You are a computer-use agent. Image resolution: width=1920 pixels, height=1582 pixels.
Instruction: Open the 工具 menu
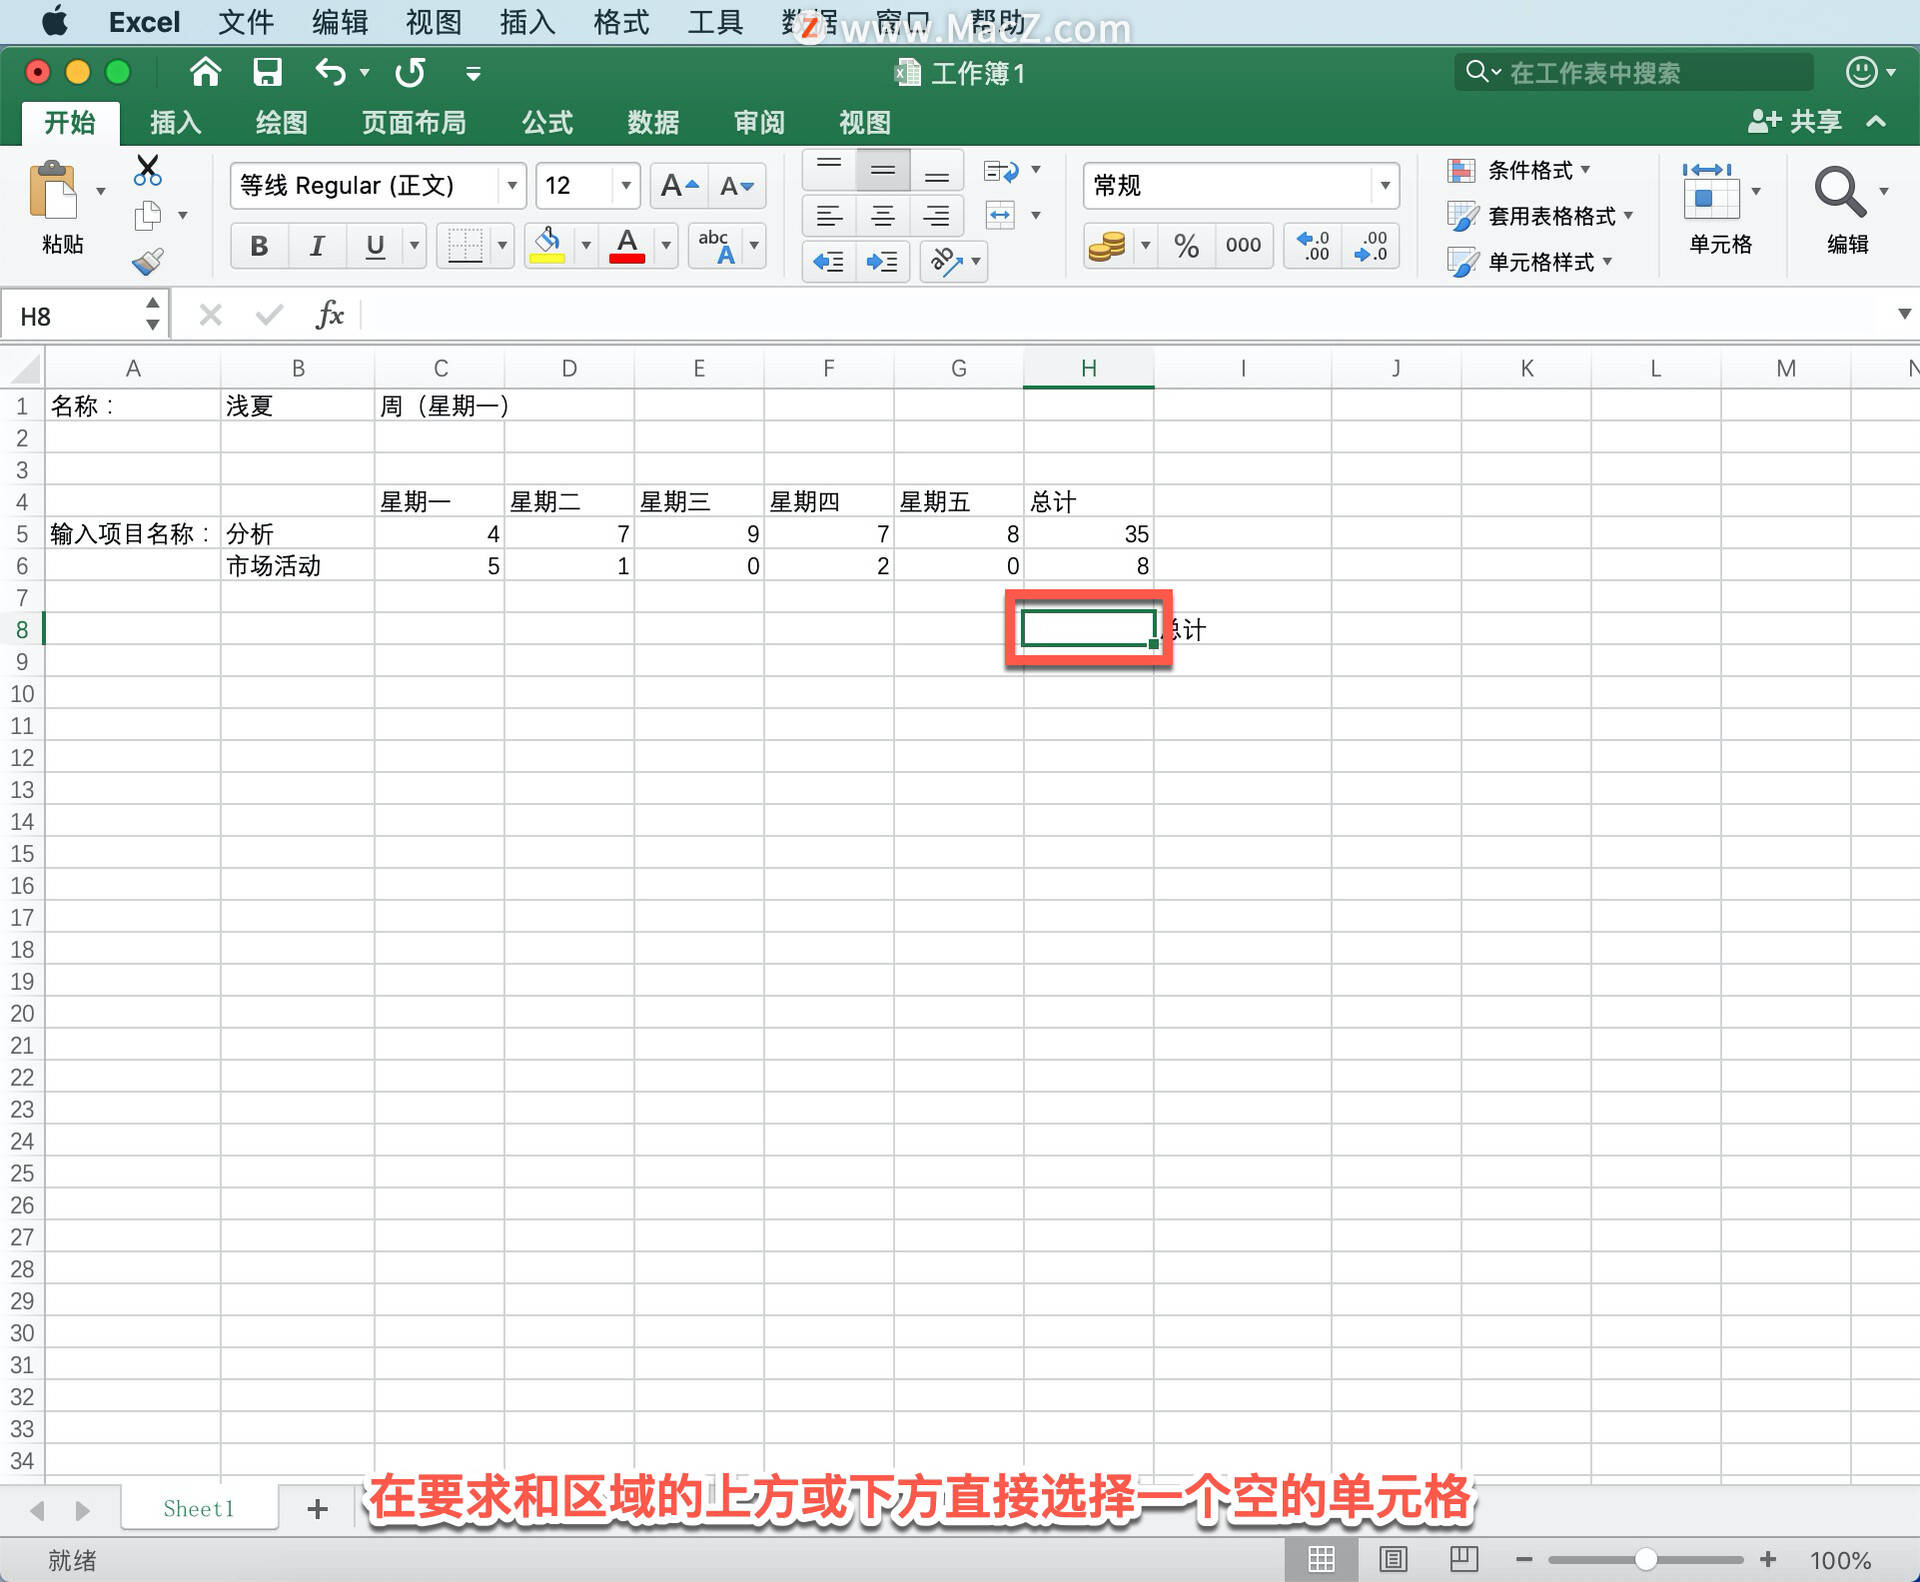point(714,21)
